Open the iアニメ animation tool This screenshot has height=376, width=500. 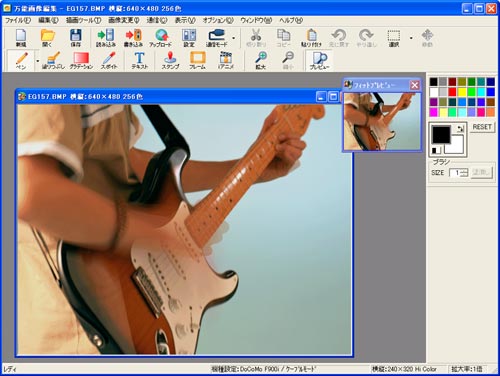[x=226, y=60]
